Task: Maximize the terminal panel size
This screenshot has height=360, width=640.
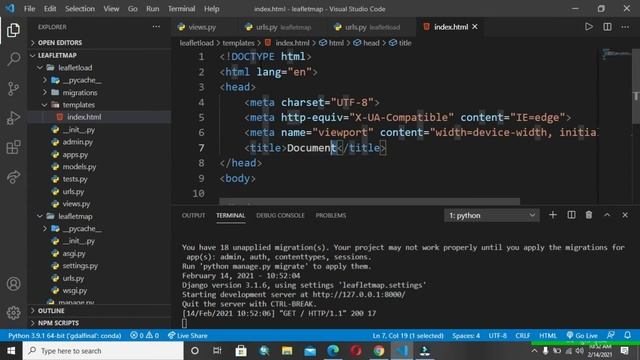Action: coord(607,215)
